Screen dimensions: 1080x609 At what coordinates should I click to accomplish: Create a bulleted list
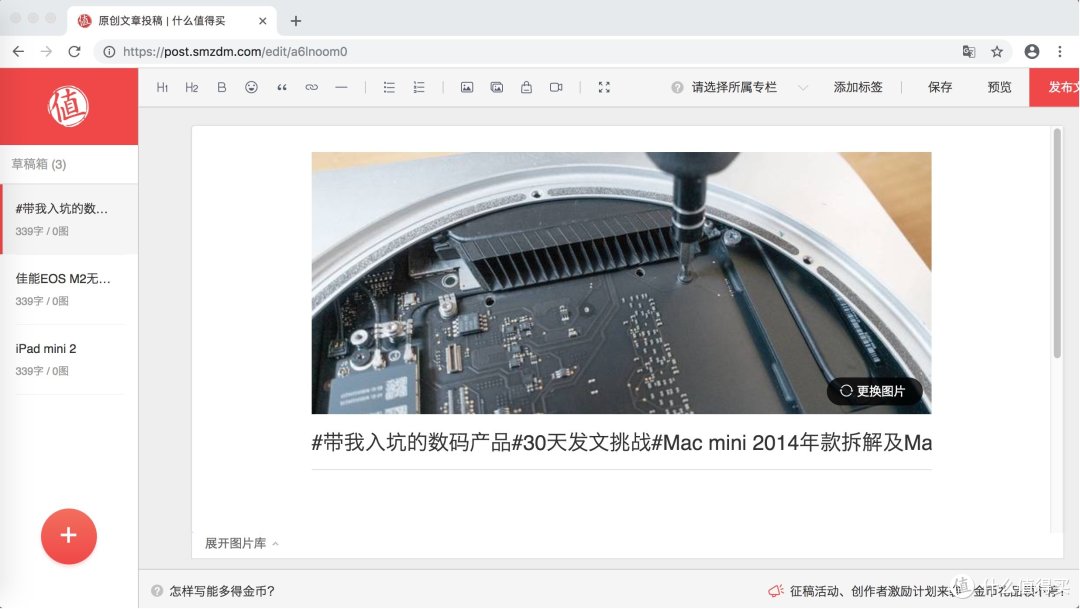pyautogui.click(x=389, y=87)
